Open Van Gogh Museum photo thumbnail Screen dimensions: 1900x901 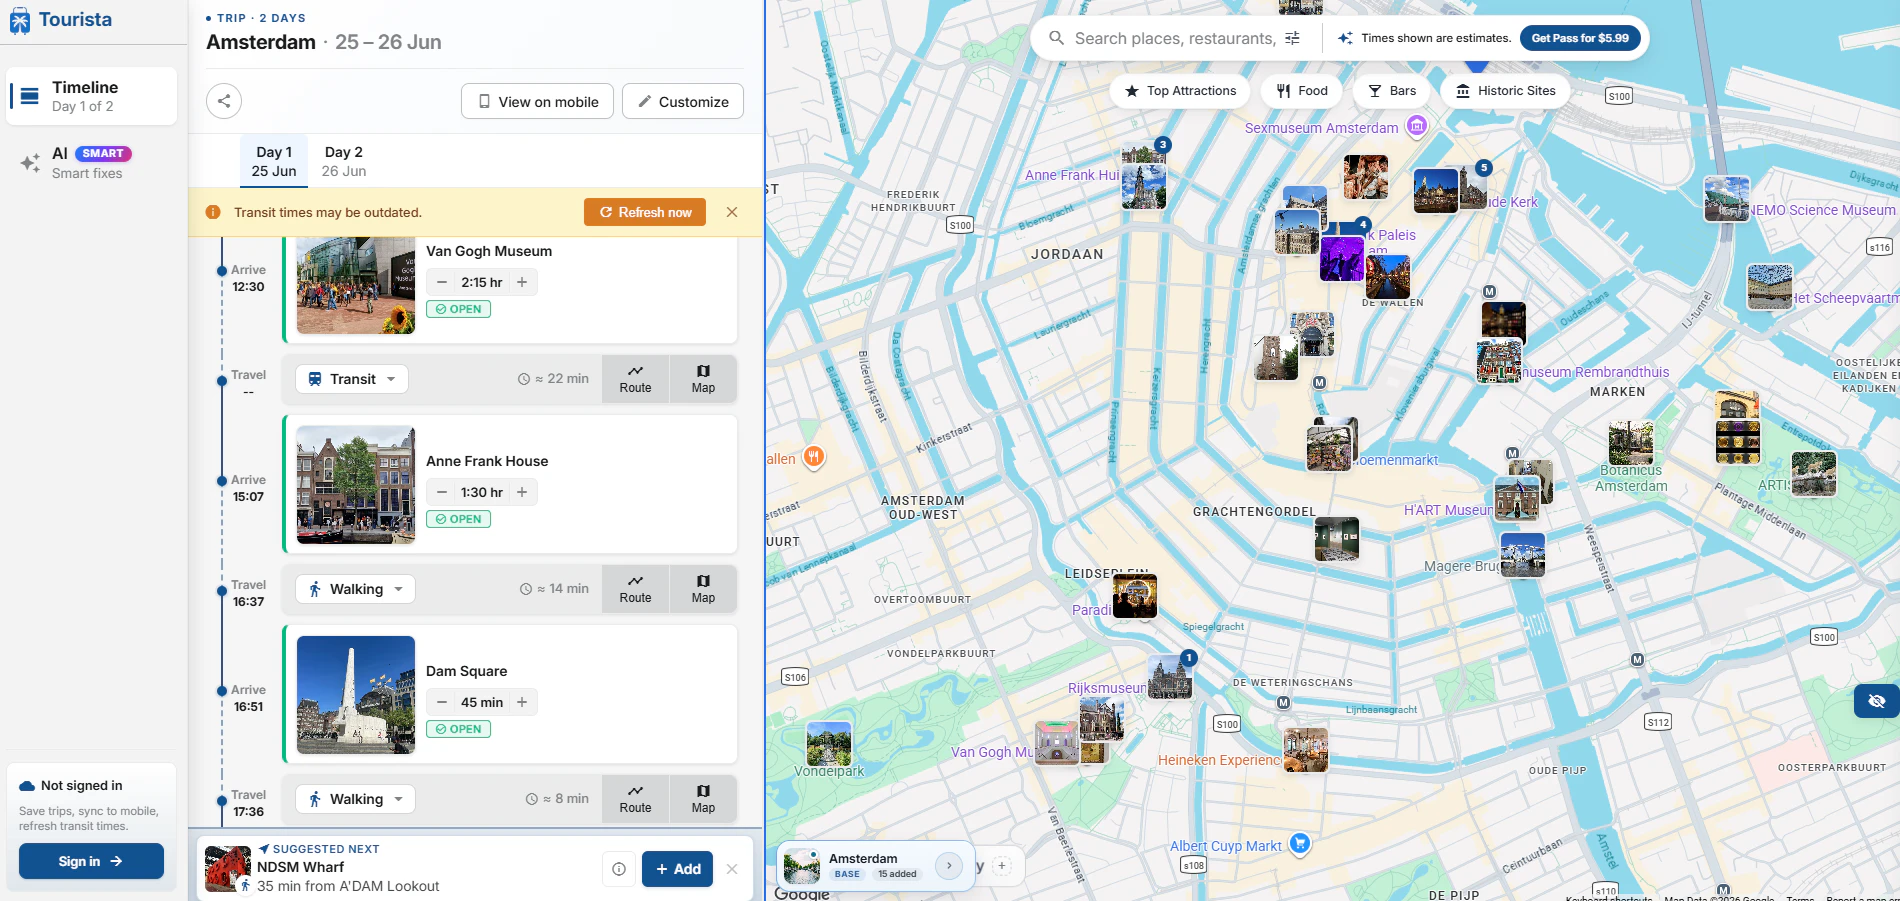coord(356,286)
